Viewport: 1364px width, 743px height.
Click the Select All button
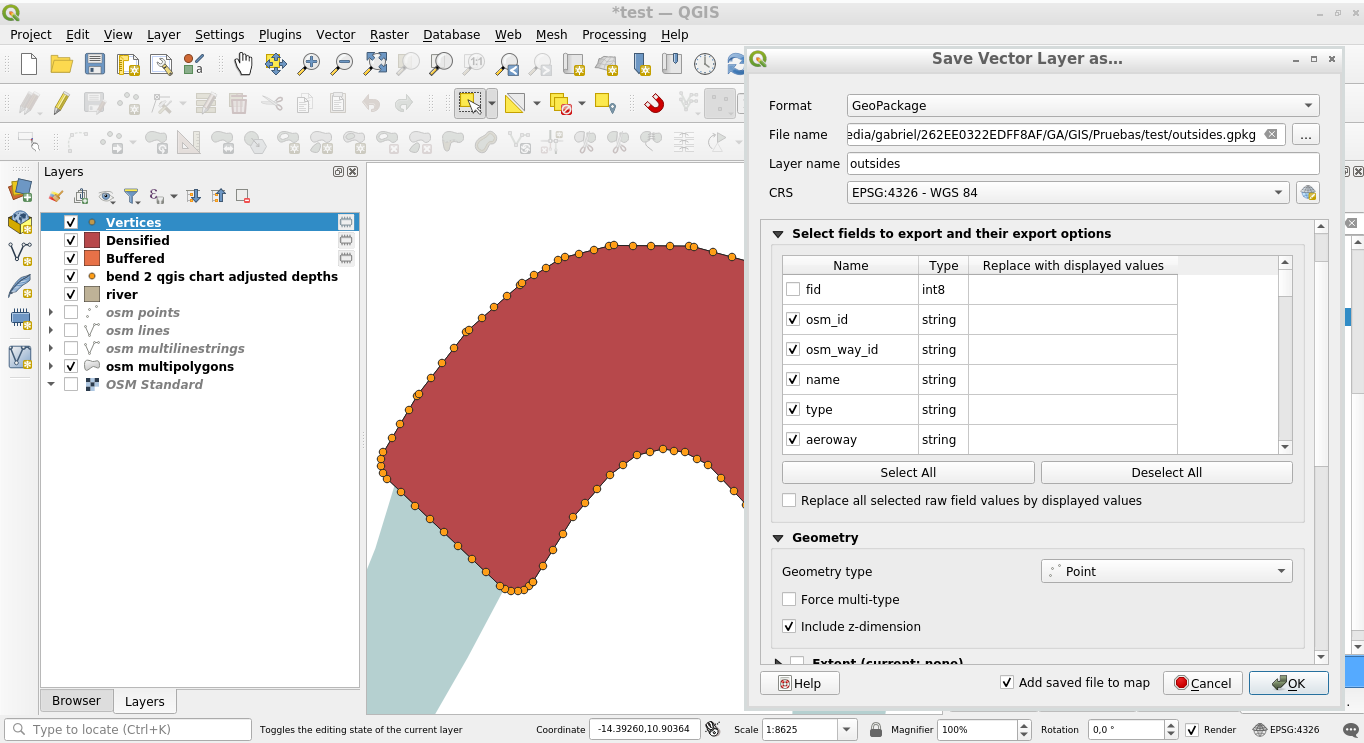click(x=908, y=472)
